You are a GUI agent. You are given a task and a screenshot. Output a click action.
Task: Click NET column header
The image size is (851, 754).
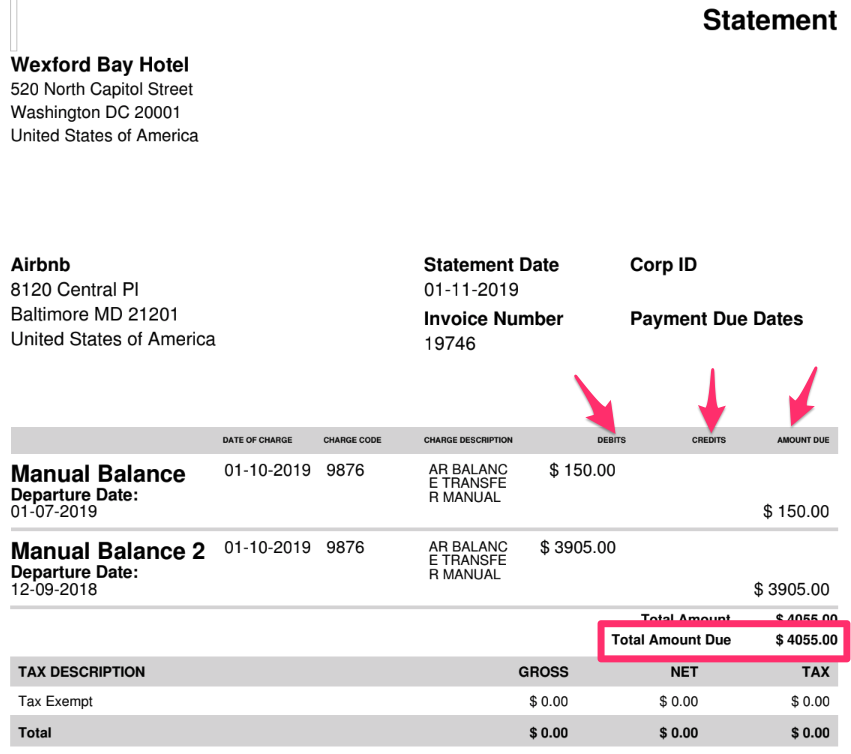(684, 672)
